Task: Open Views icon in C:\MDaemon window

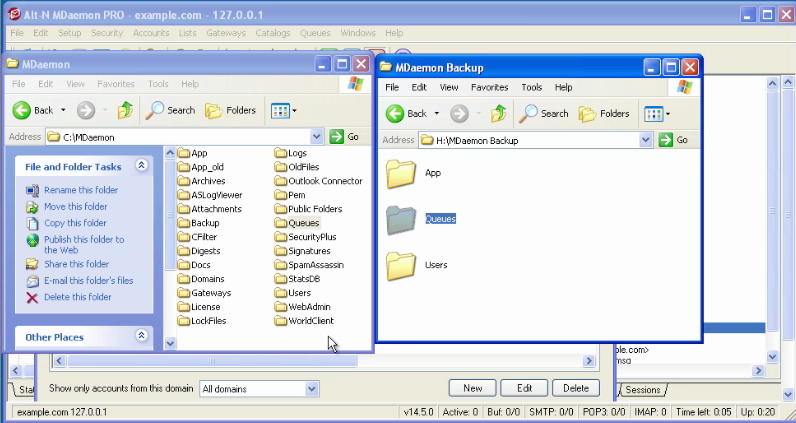Action: coord(280,110)
